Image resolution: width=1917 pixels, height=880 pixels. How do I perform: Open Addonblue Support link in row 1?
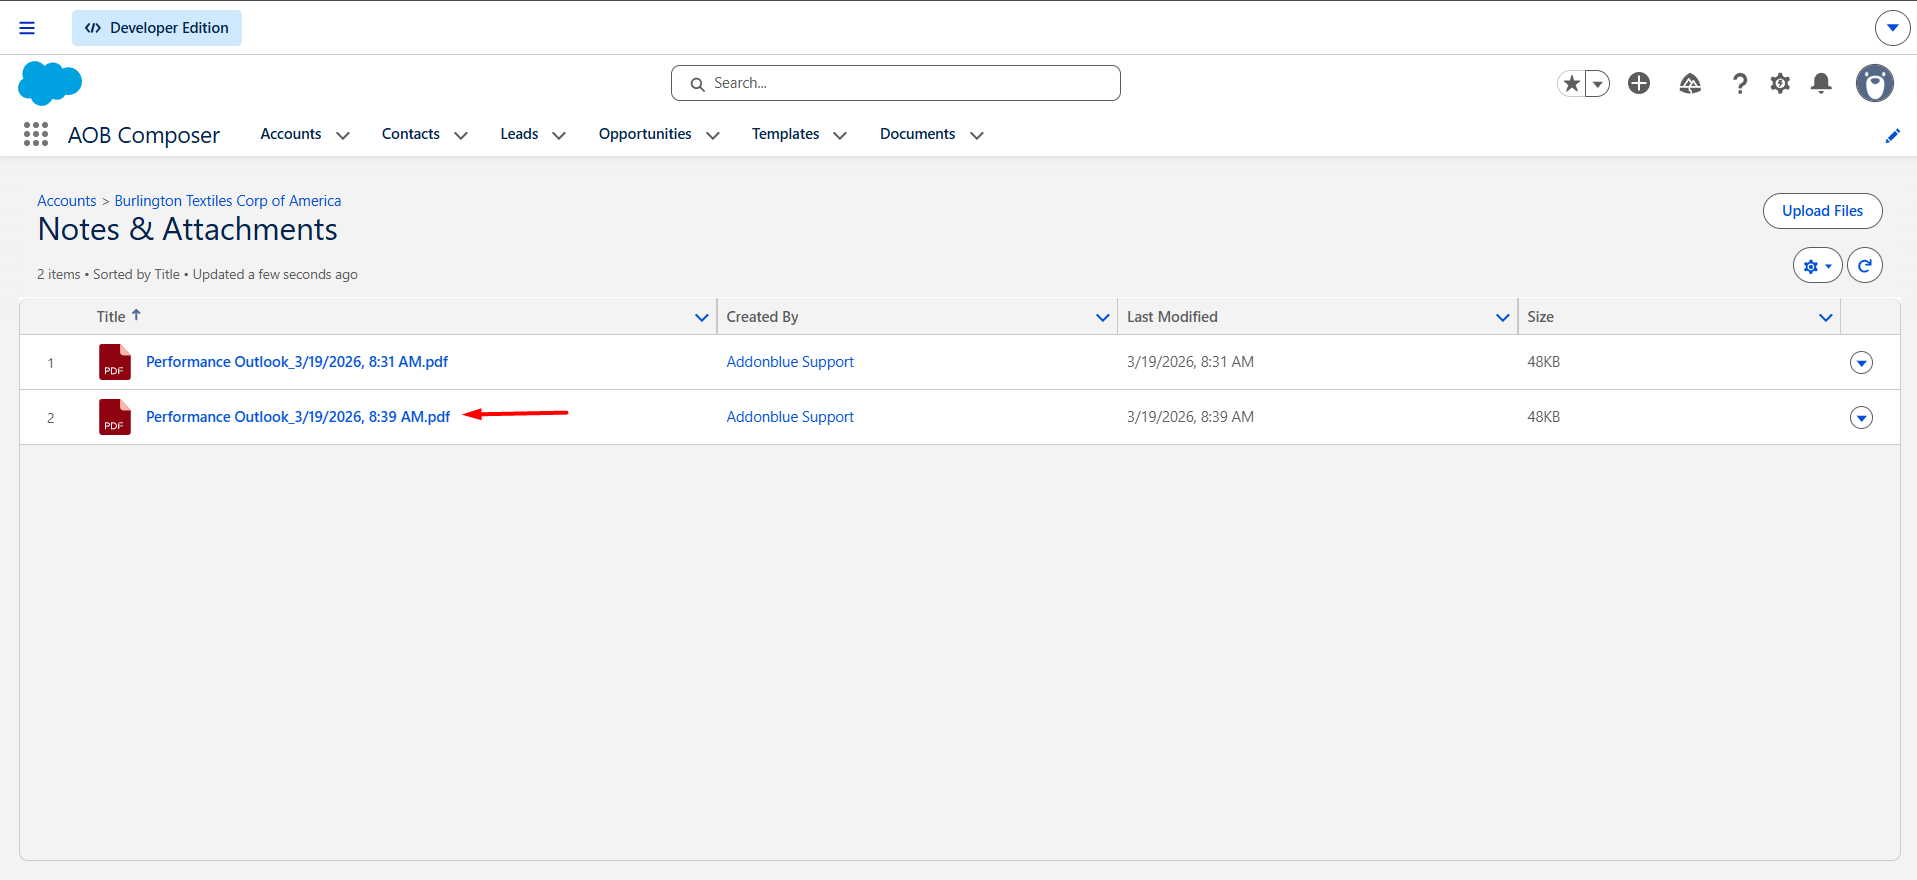[x=790, y=362]
